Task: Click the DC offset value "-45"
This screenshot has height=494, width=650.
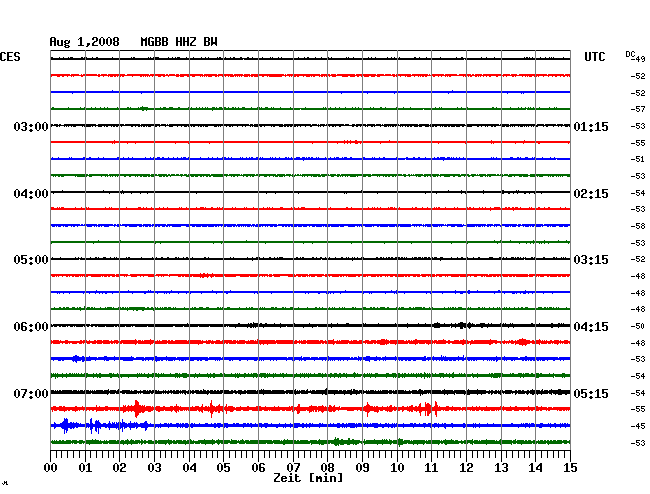Action: pos(638,426)
